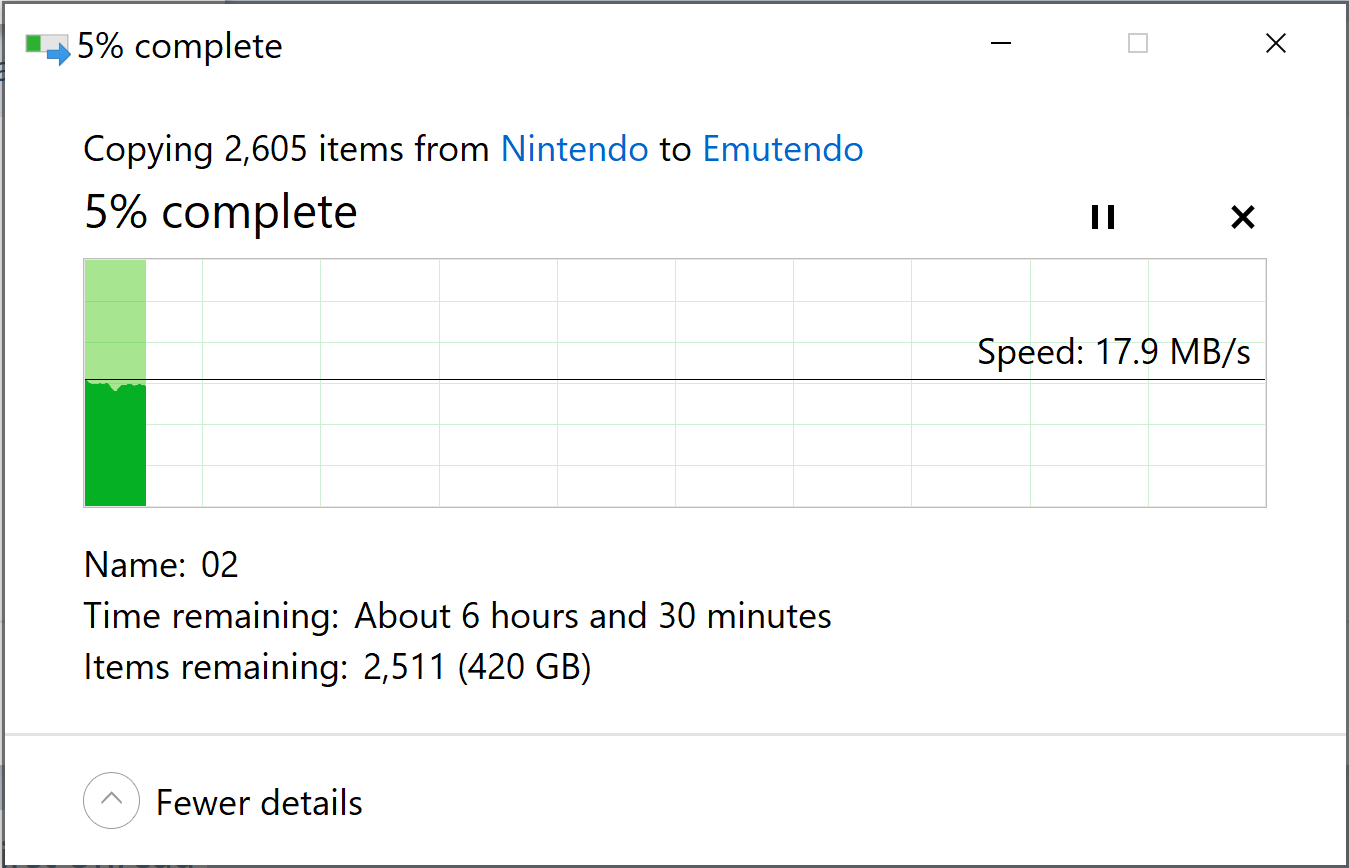Screen dimensions: 1349x868
Task: Minimize the copy progress window
Action: (1001, 44)
